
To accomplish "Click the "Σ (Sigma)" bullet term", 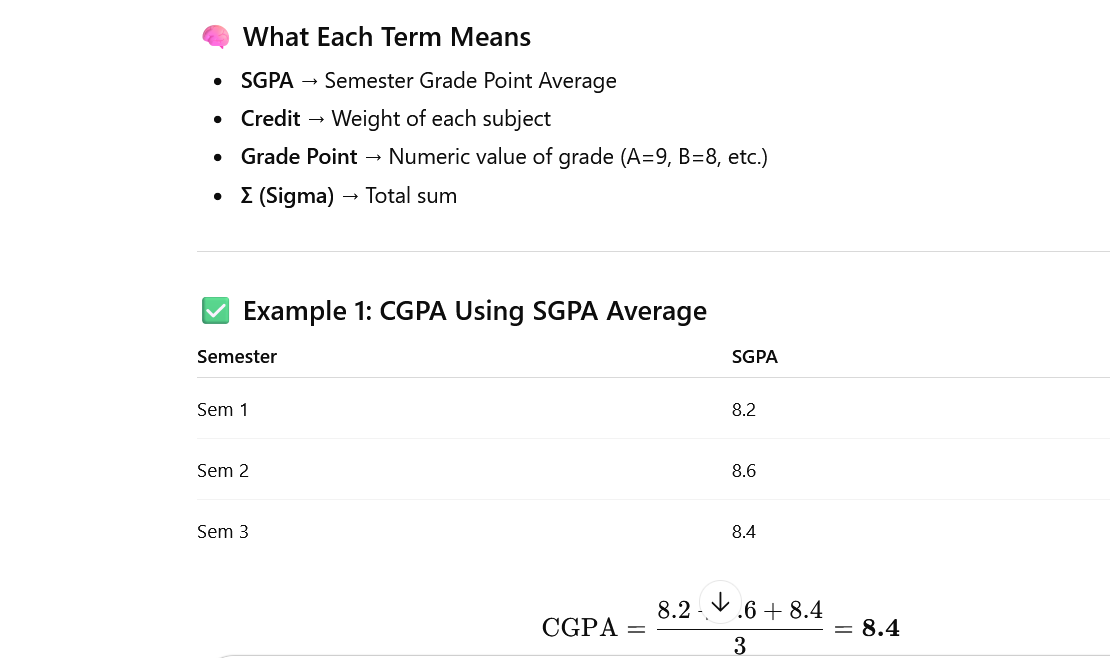I will point(287,196).
